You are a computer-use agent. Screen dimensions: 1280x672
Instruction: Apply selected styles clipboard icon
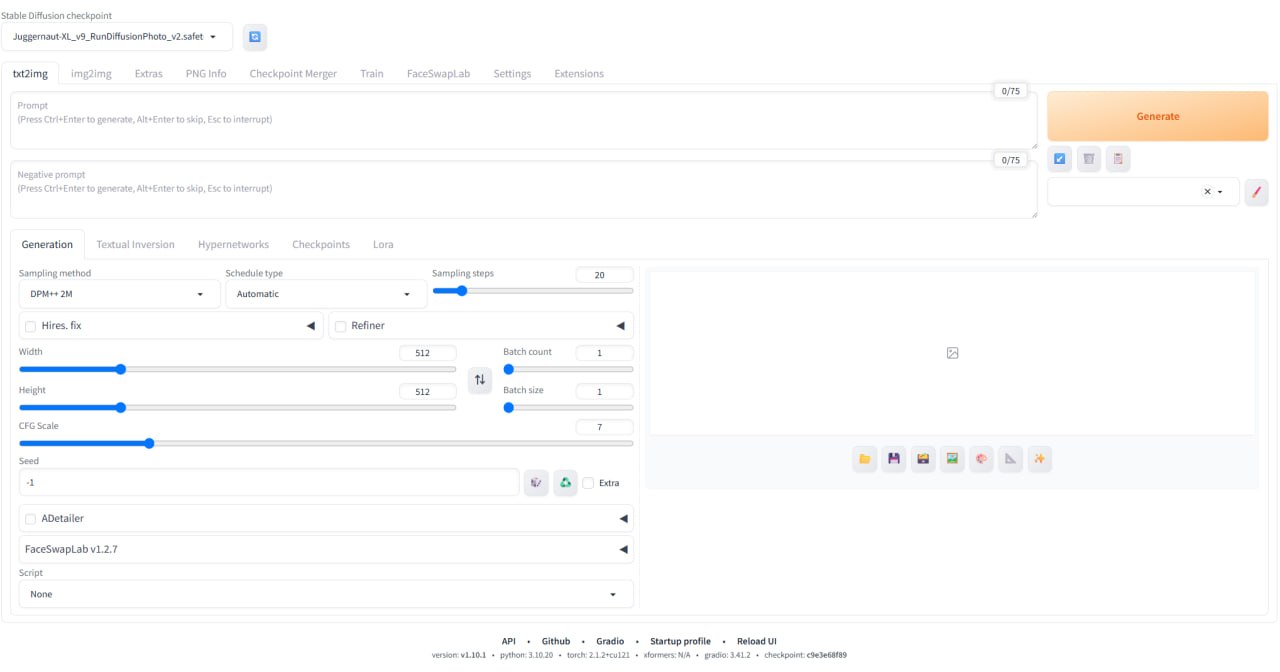(1118, 159)
